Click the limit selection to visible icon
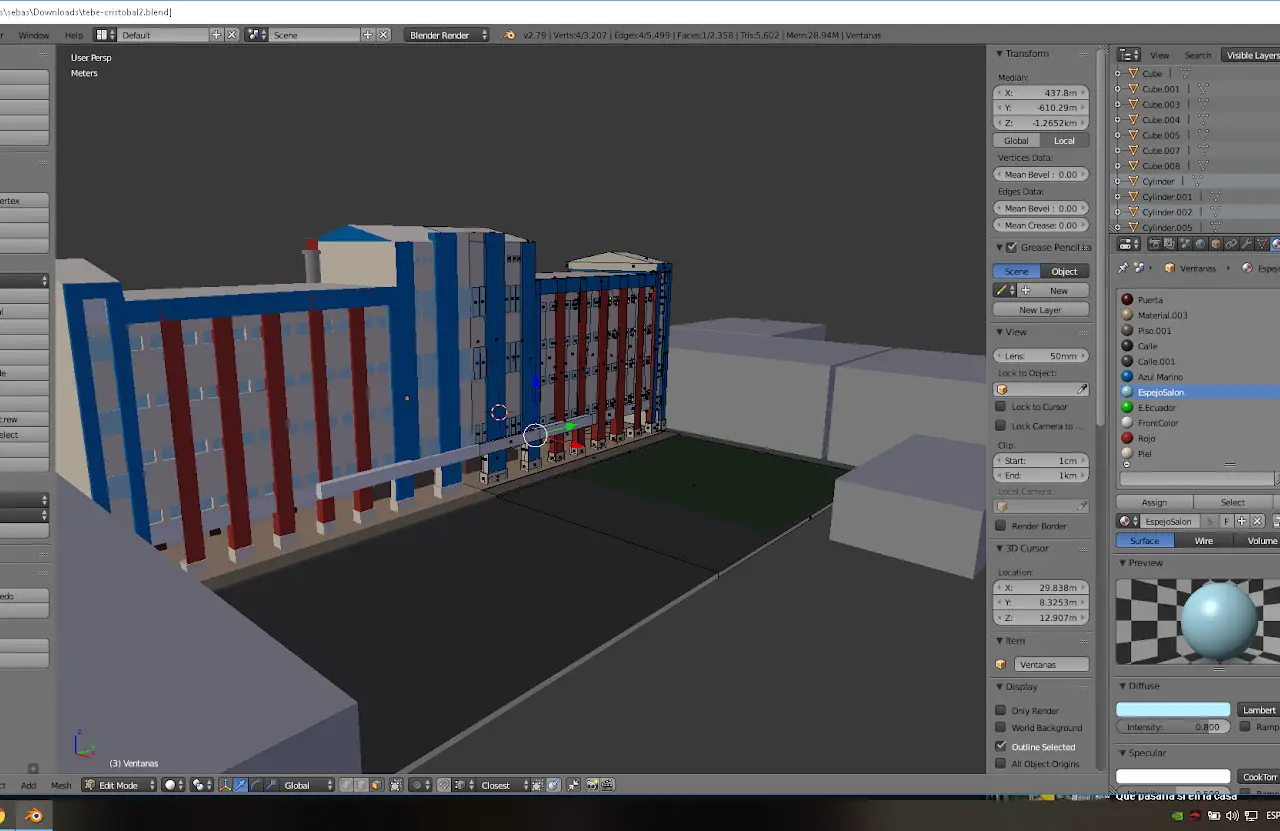Image resolution: width=1280 pixels, height=831 pixels. tap(396, 785)
